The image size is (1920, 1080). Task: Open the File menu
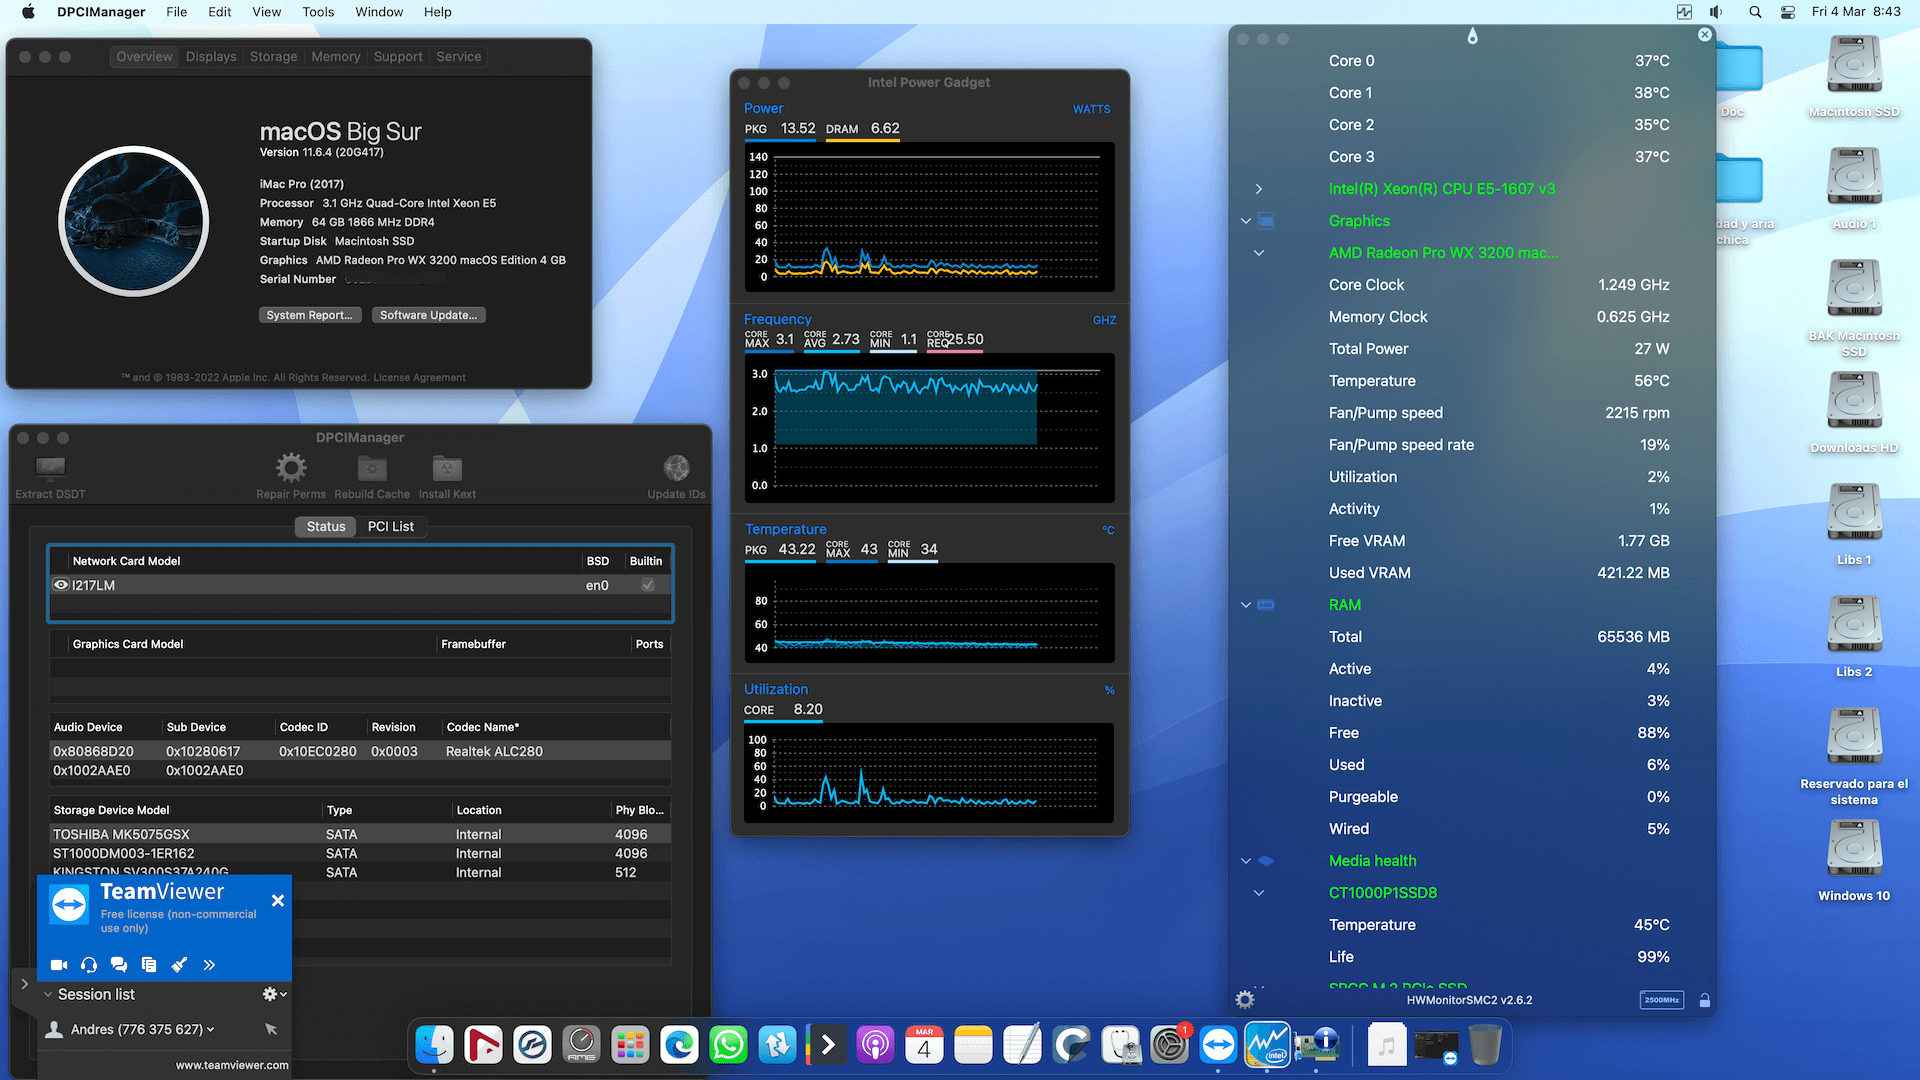[x=177, y=12]
